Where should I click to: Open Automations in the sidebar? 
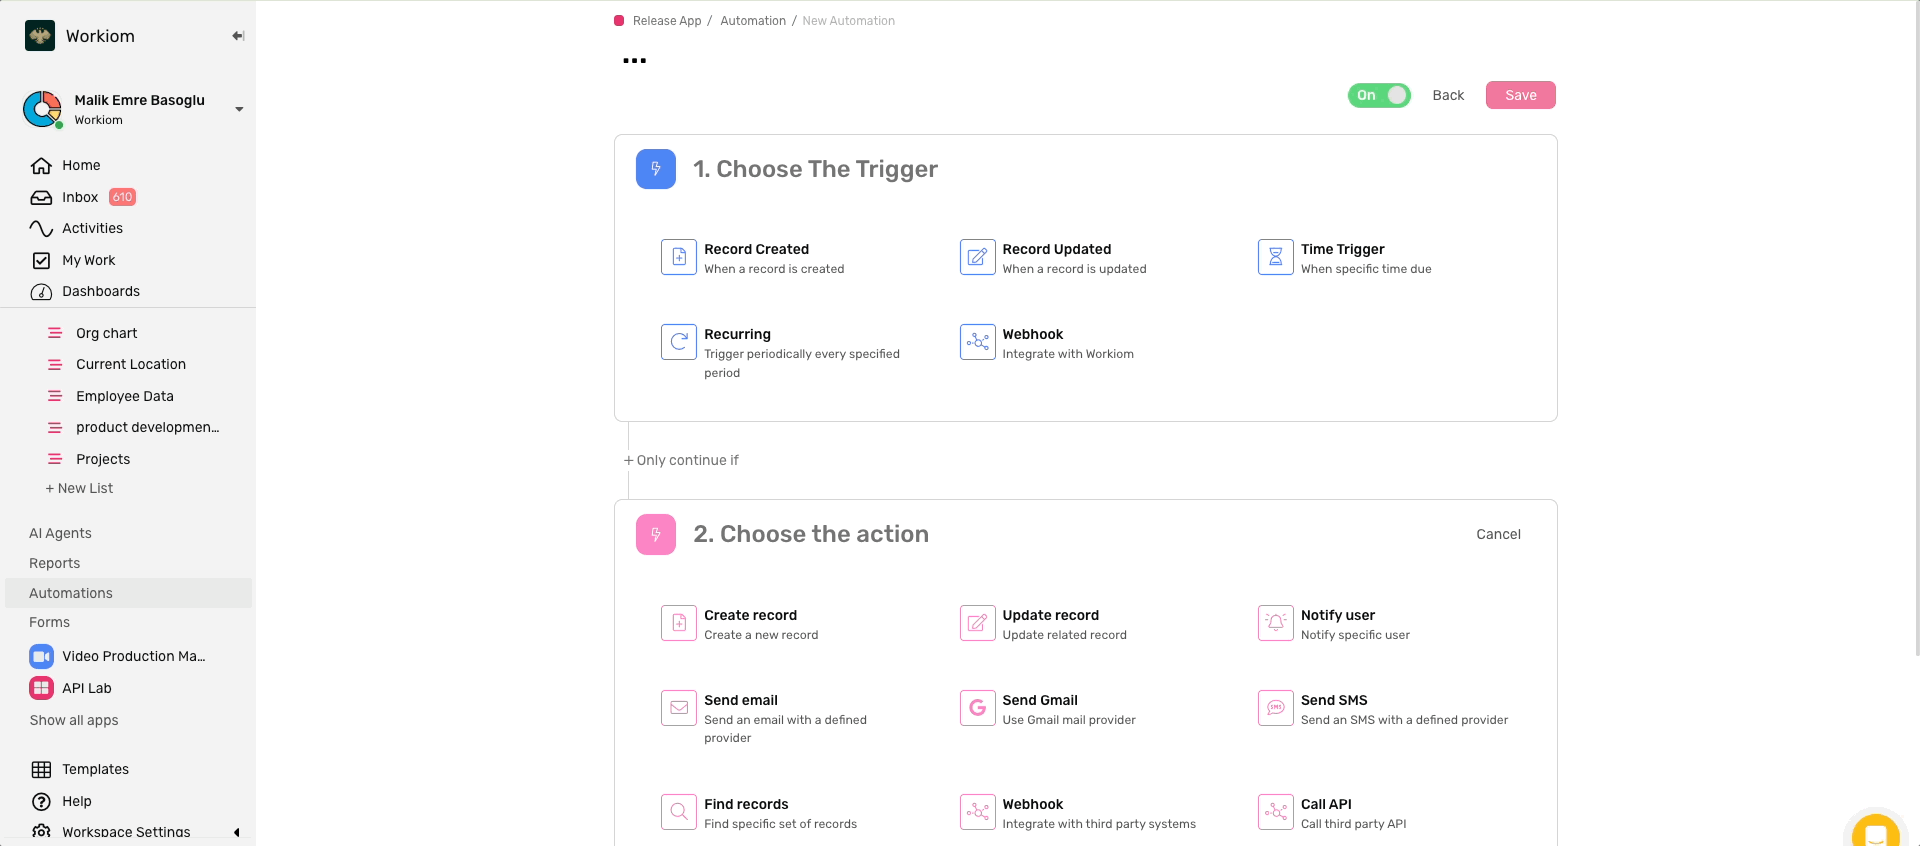click(71, 593)
